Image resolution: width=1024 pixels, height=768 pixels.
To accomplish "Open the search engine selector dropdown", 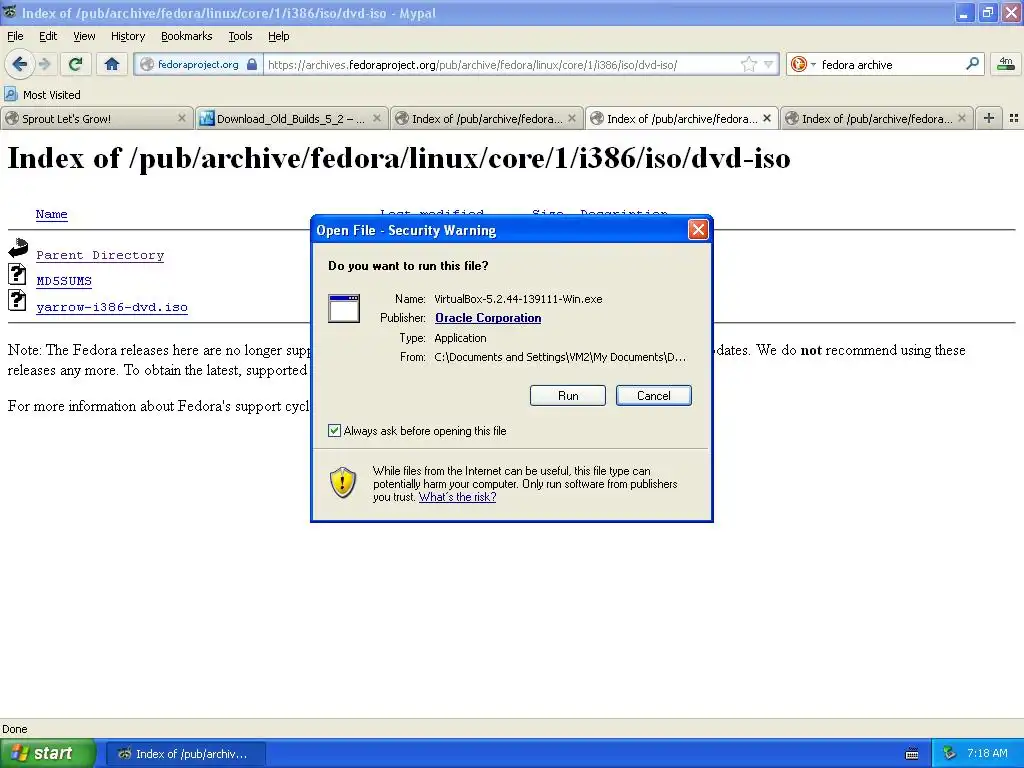I will tap(803, 64).
